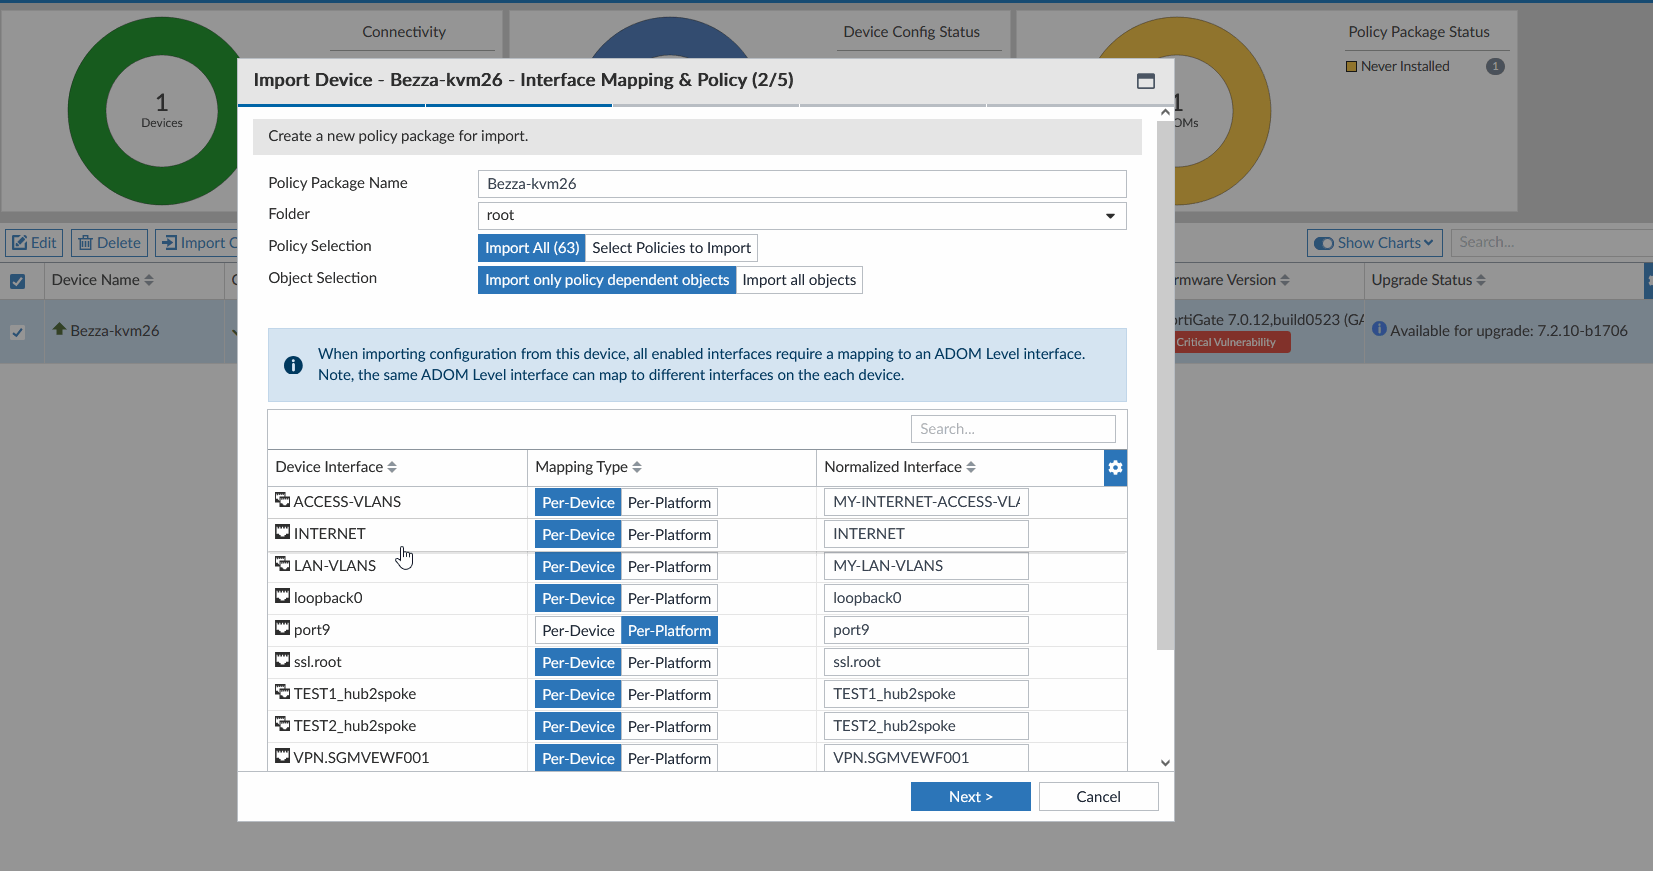Sort by Mapping Type column
This screenshot has width=1653, height=871.
point(637,467)
